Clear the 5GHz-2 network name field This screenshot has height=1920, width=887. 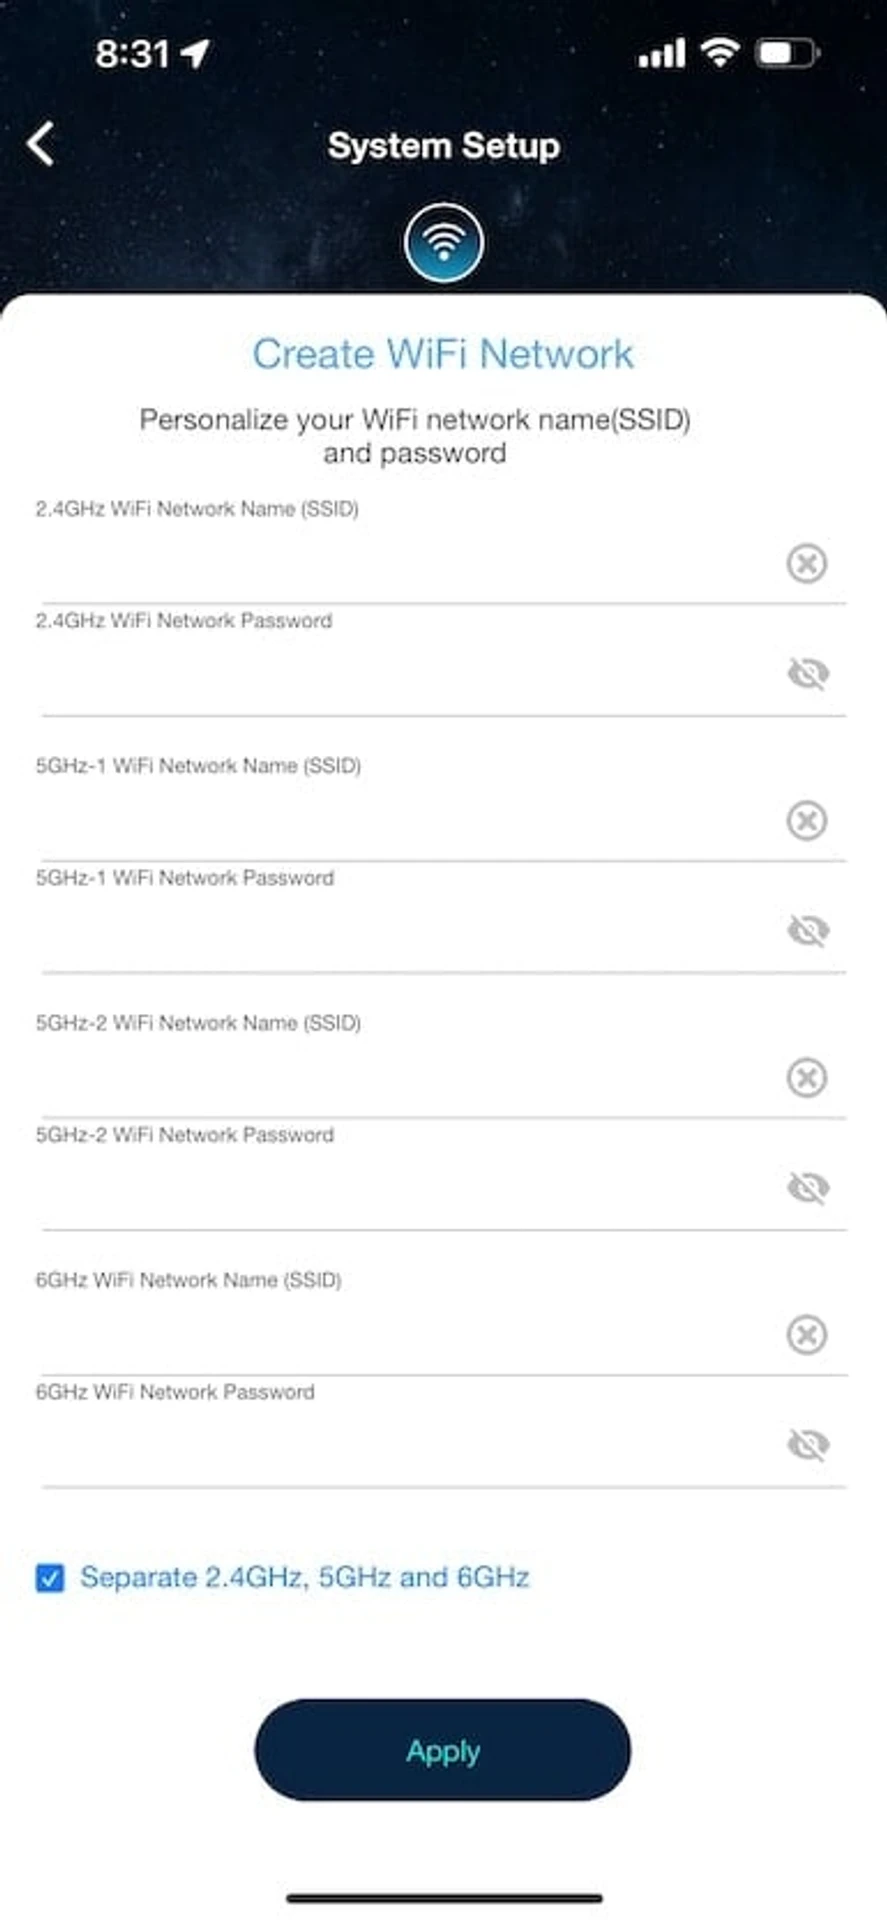[807, 1077]
